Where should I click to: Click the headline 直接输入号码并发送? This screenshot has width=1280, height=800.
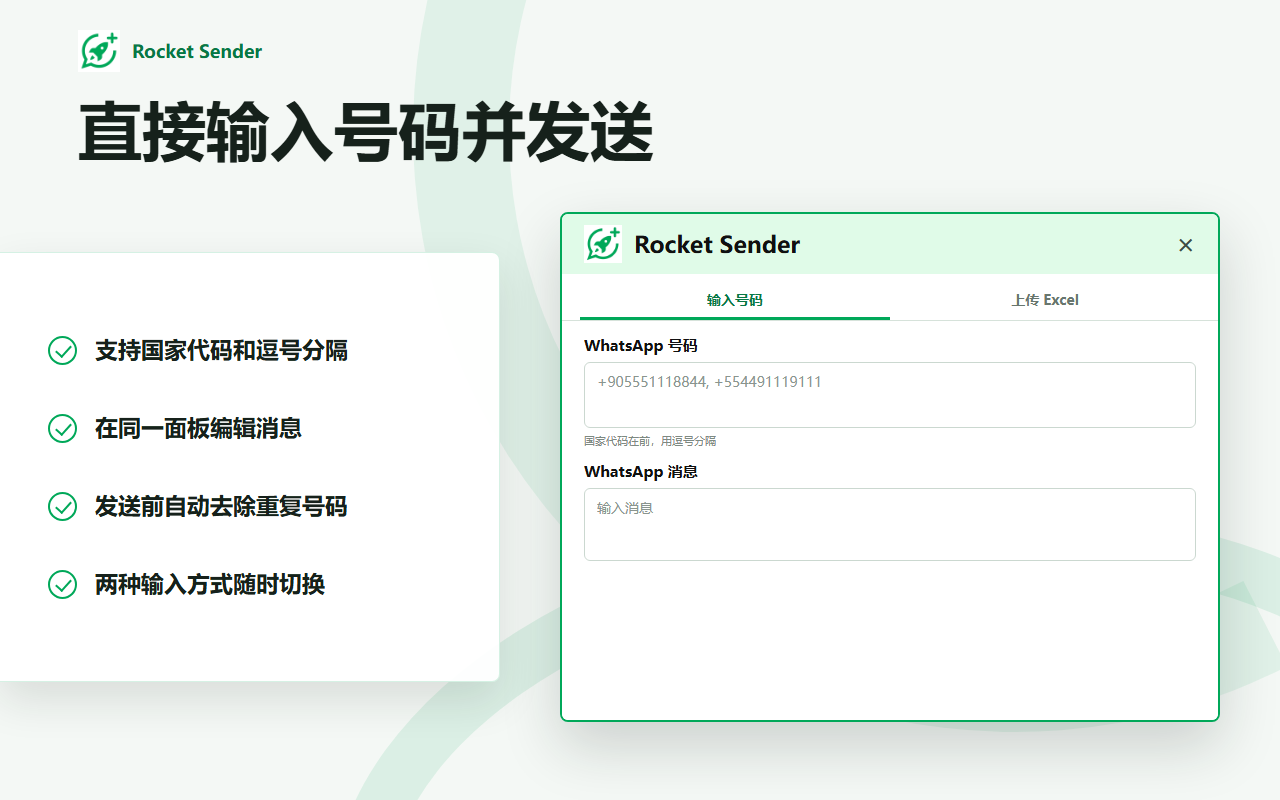[x=366, y=132]
